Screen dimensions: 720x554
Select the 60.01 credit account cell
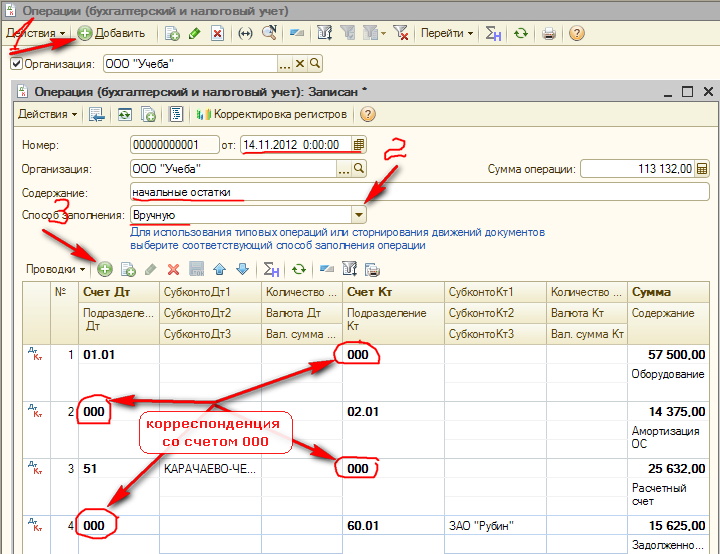[393, 526]
